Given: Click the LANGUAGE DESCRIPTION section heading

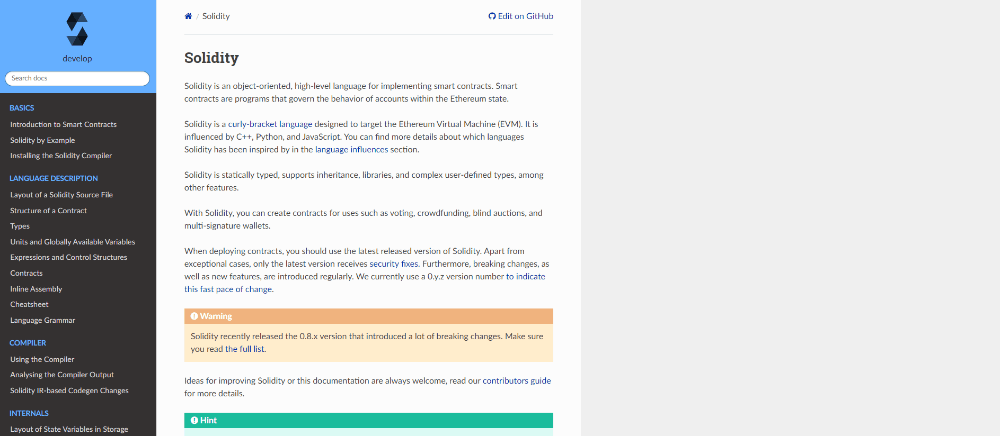Looking at the screenshot, I should click(x=54, y=178).
